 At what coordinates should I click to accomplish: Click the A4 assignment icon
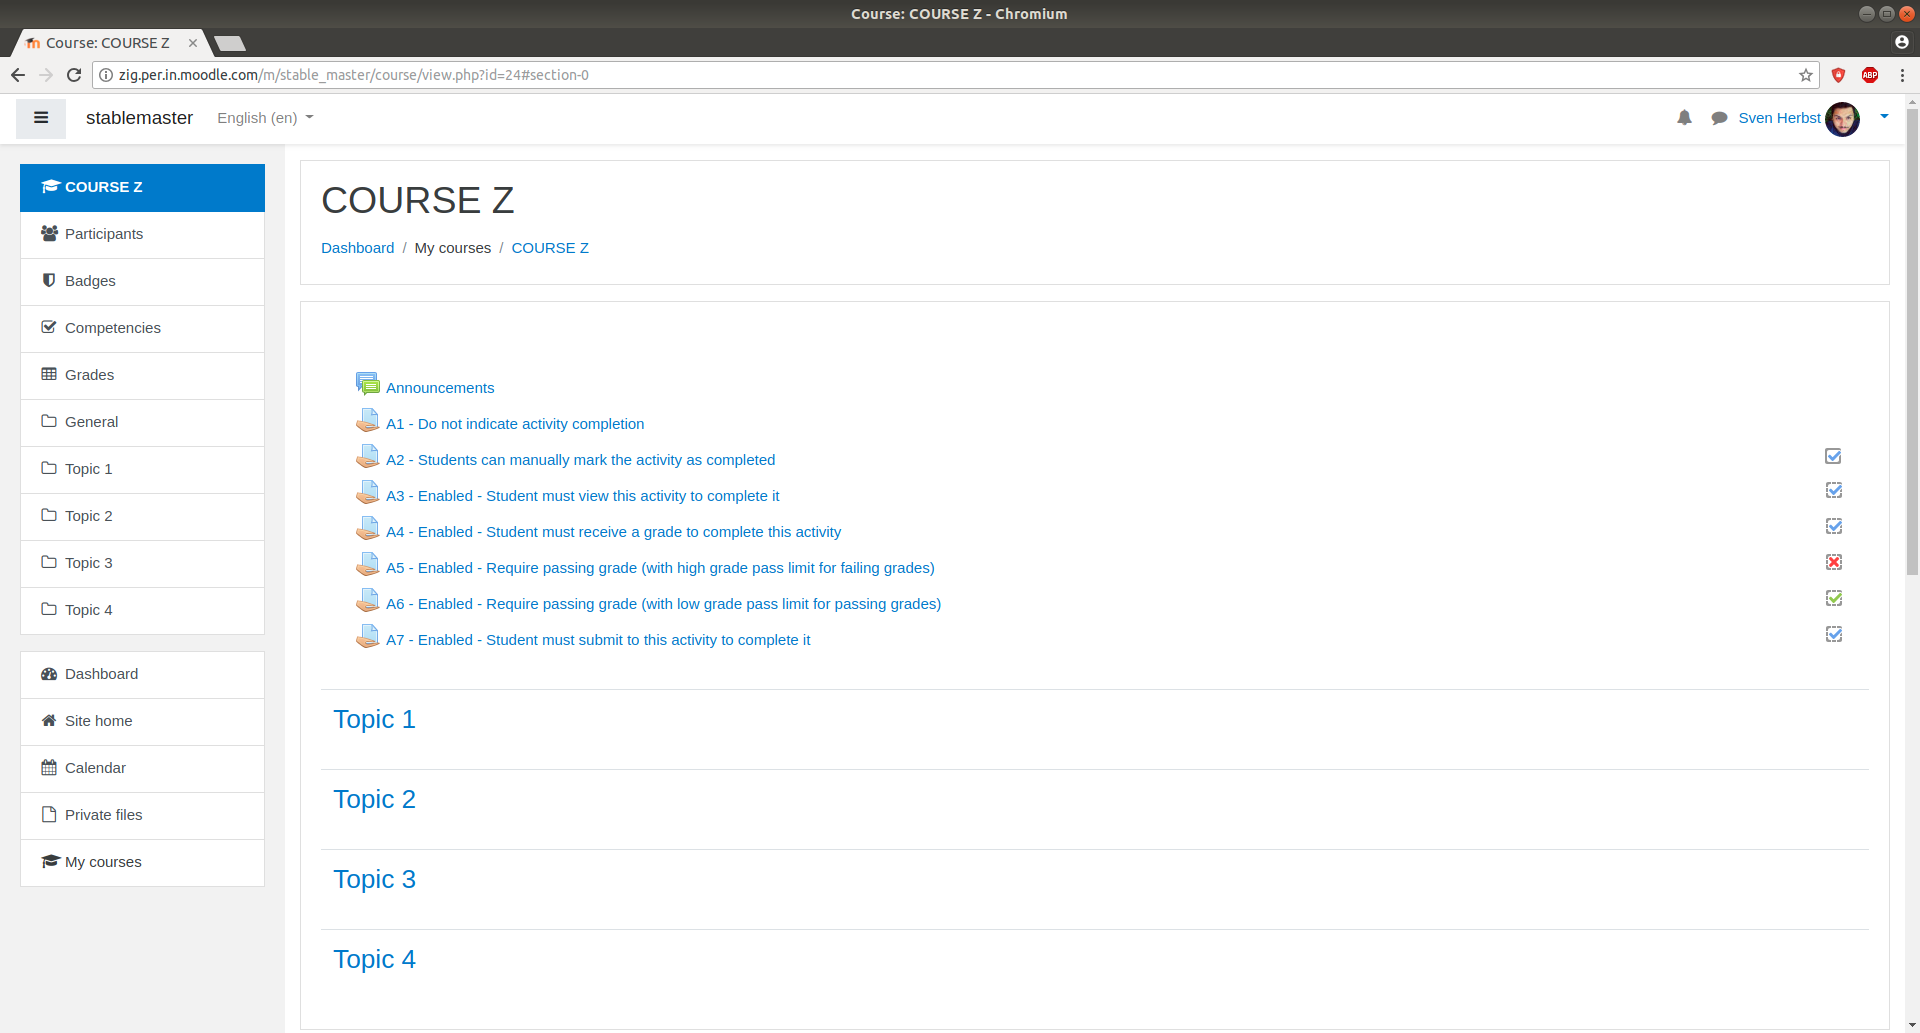point(367,528)
